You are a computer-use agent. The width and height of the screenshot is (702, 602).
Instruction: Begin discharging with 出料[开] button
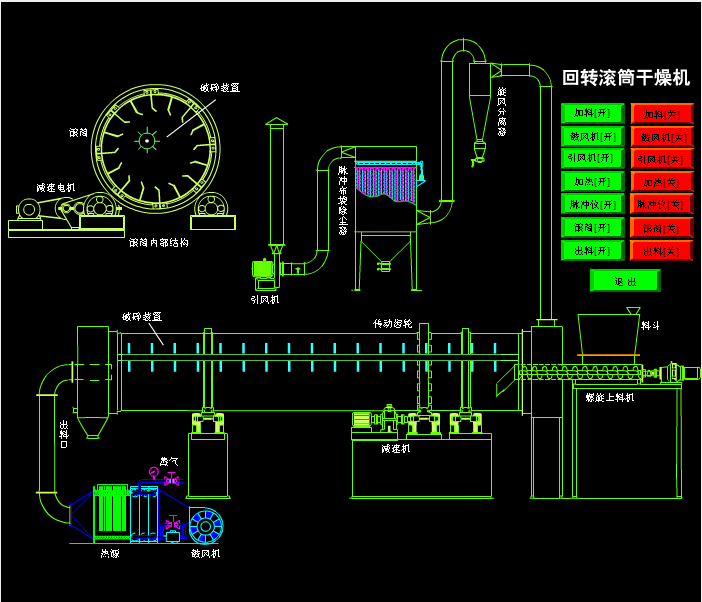[592, 251]
